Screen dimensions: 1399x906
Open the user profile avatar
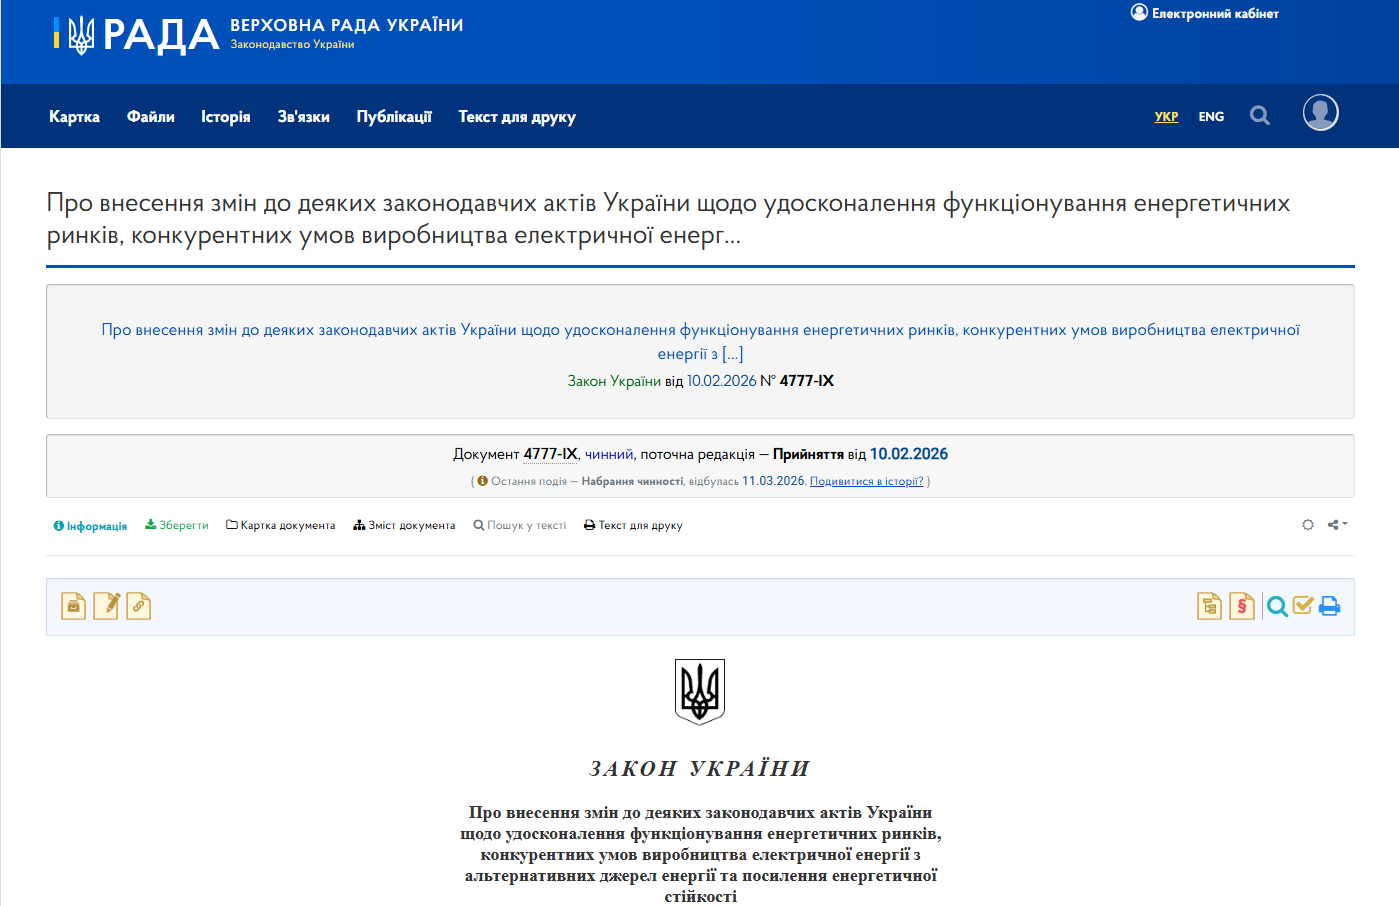1321,113
